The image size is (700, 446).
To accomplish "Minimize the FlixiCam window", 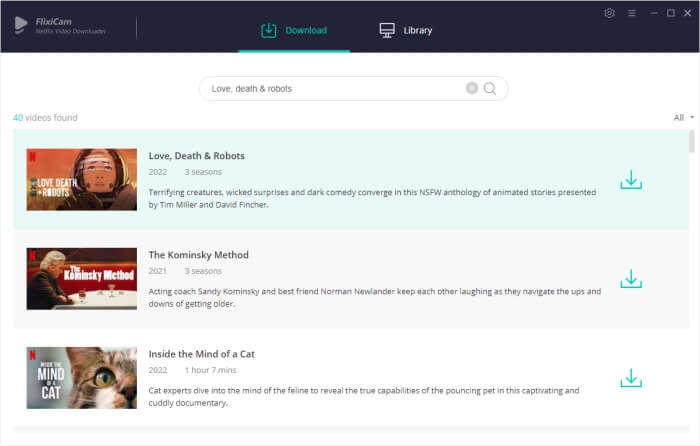I will click(652, 13).
